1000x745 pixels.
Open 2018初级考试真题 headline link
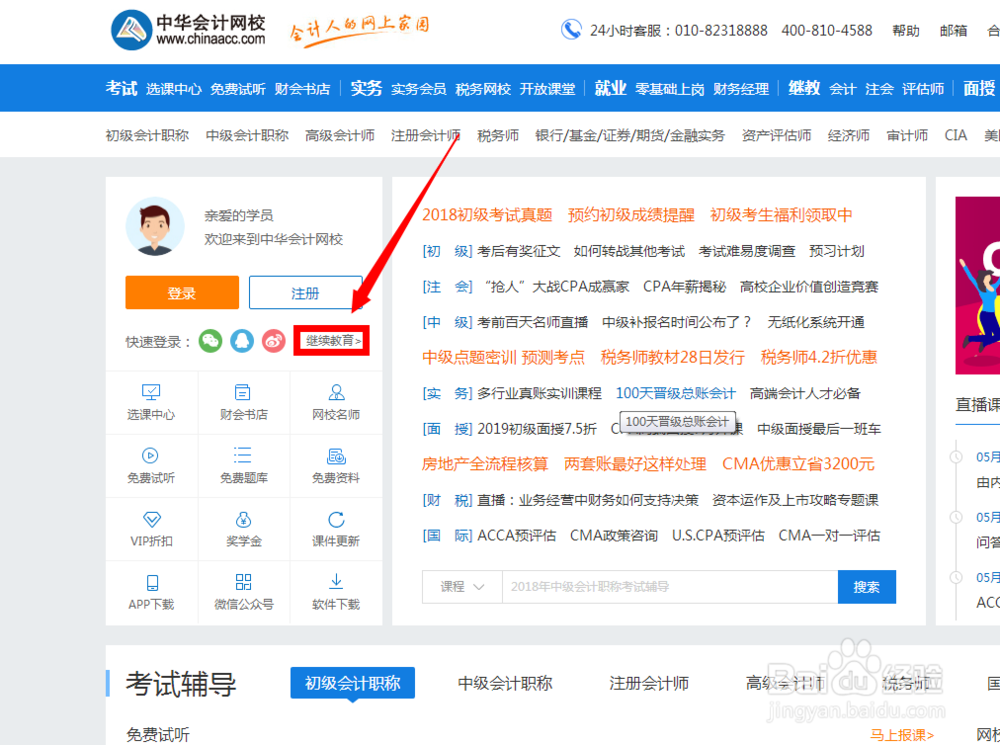pyautogui.click(x=487, y=215)
